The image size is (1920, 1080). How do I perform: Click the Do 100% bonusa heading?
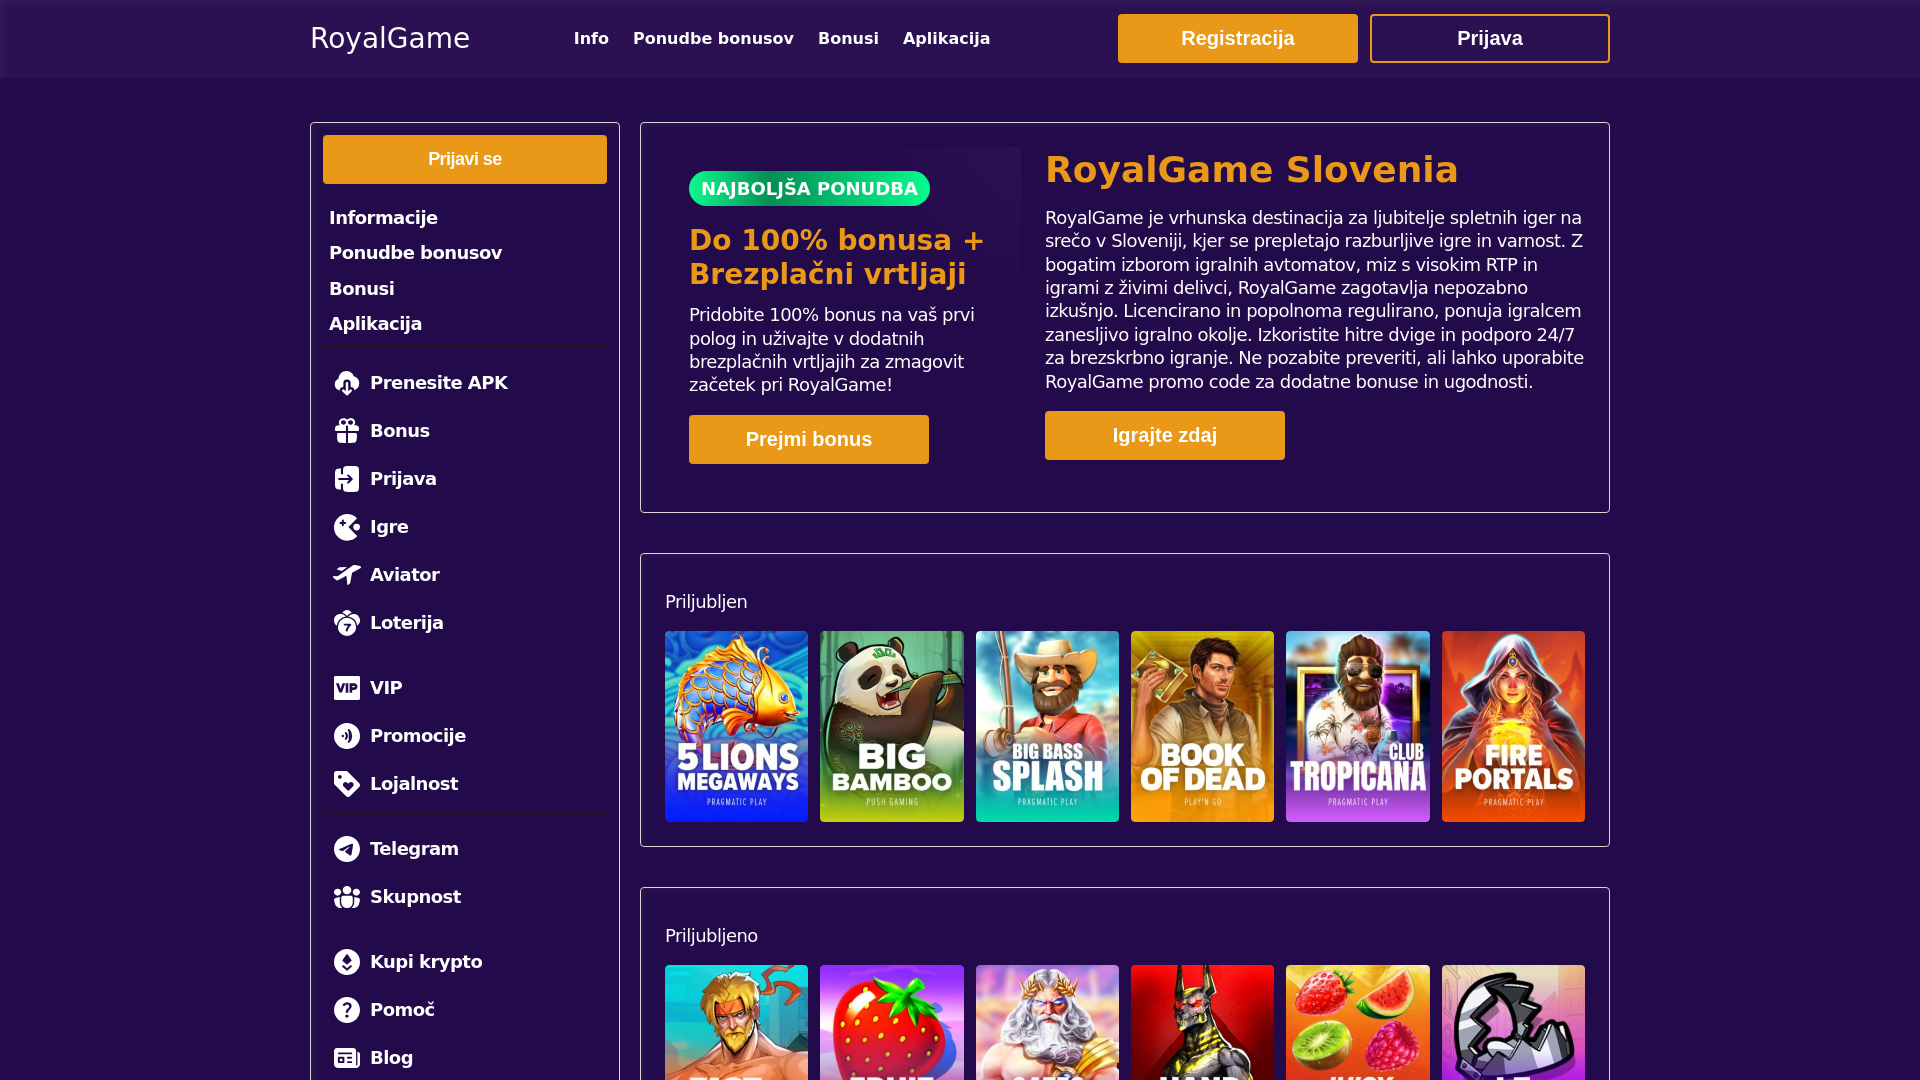click(x=837, y=257)
